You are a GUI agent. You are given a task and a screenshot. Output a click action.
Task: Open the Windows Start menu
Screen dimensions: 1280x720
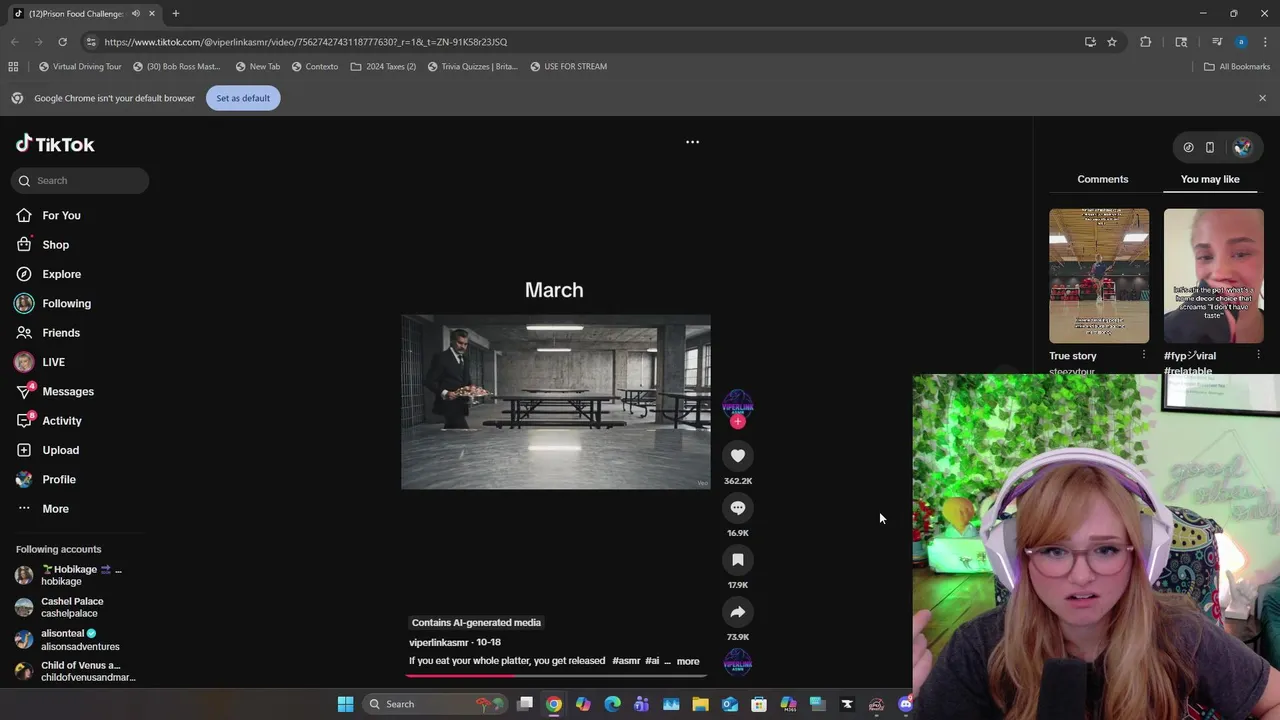click(x=345, y=704)
